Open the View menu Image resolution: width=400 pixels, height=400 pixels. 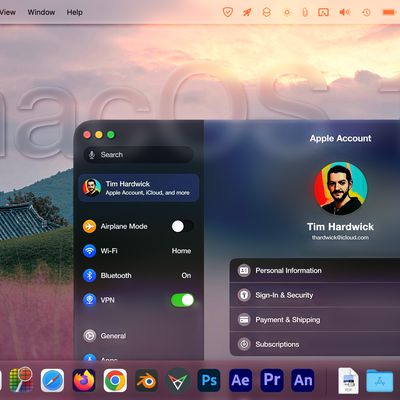click(8, 12)
